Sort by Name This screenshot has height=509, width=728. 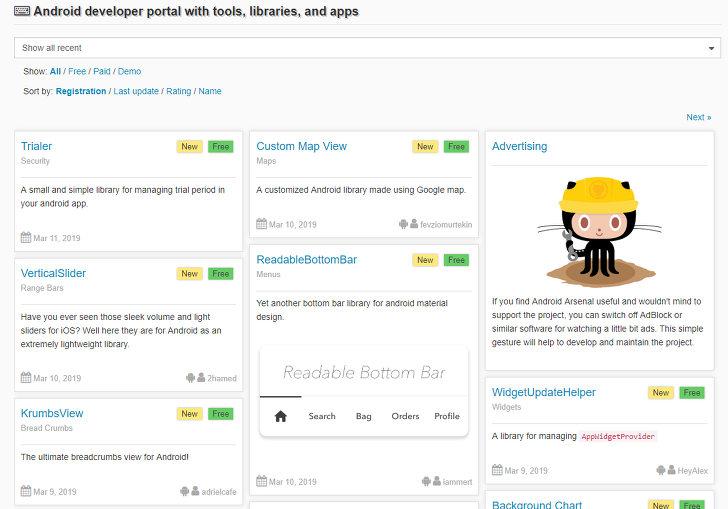pos(210,91)
